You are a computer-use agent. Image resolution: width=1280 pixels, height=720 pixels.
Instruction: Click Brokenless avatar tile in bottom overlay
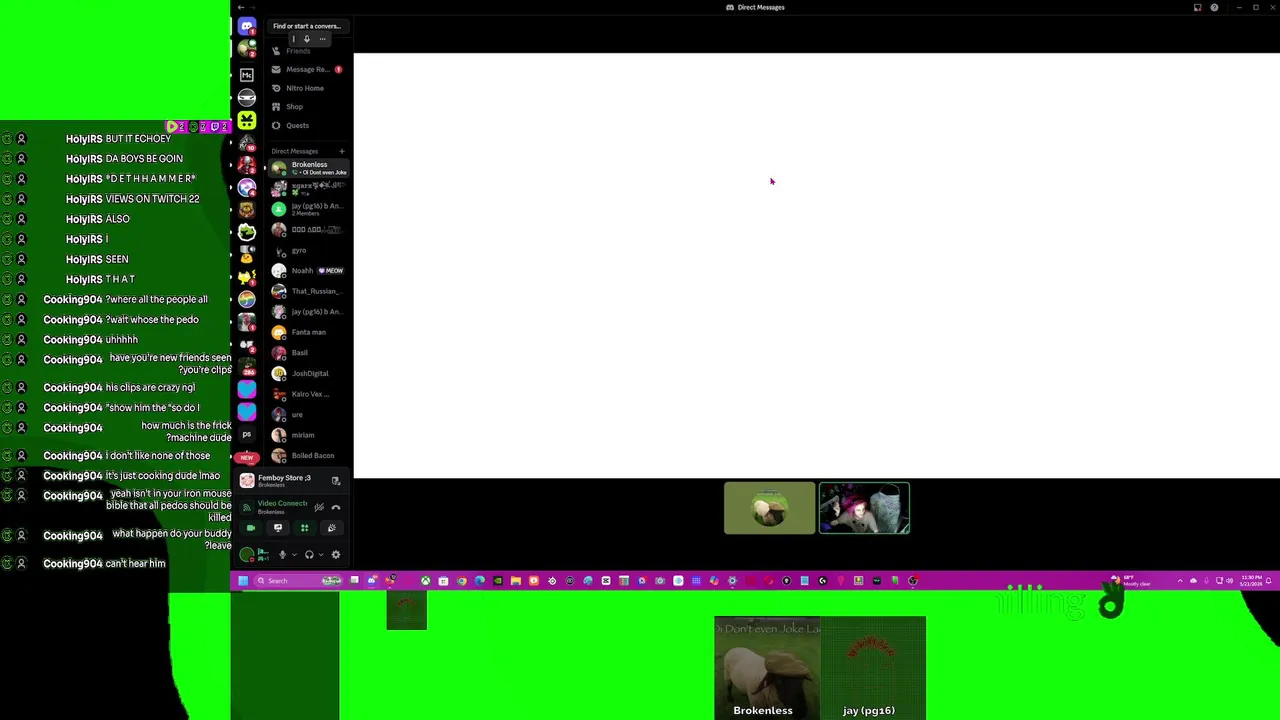pos(767,668)
